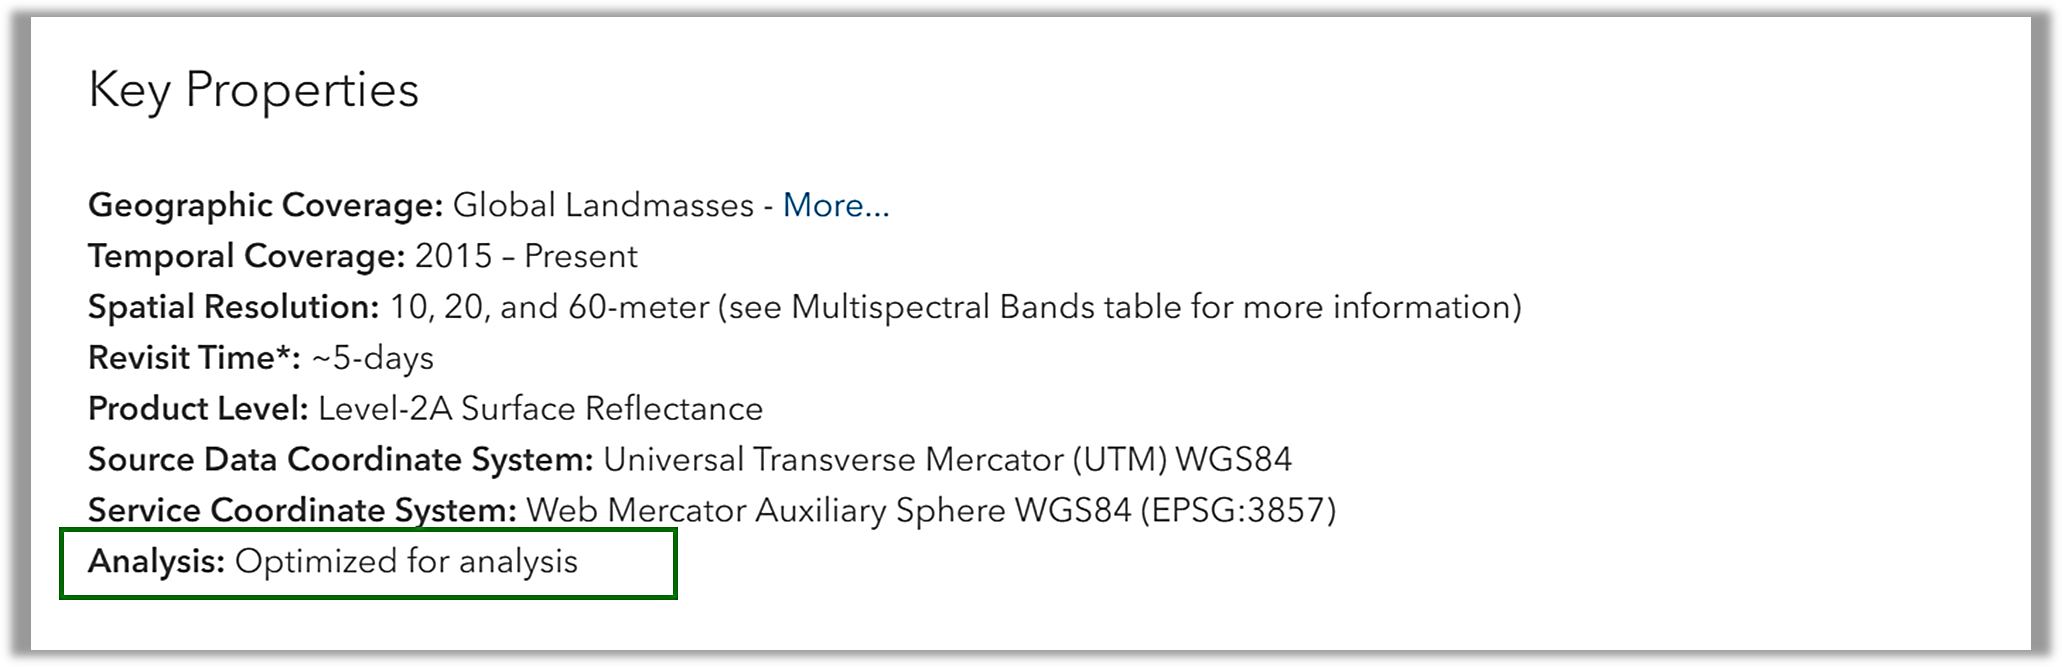Screen dimensions: 2062x667
Task: Click the EPSG:3857 code text
Action: click(x=1237, y=511)
